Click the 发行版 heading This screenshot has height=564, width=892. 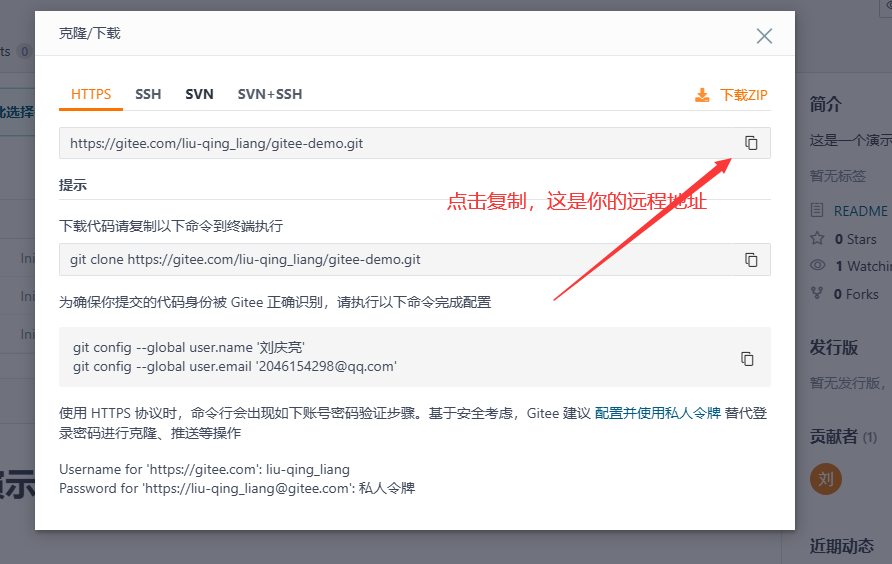pyautogui.click(x=833, y=347)
